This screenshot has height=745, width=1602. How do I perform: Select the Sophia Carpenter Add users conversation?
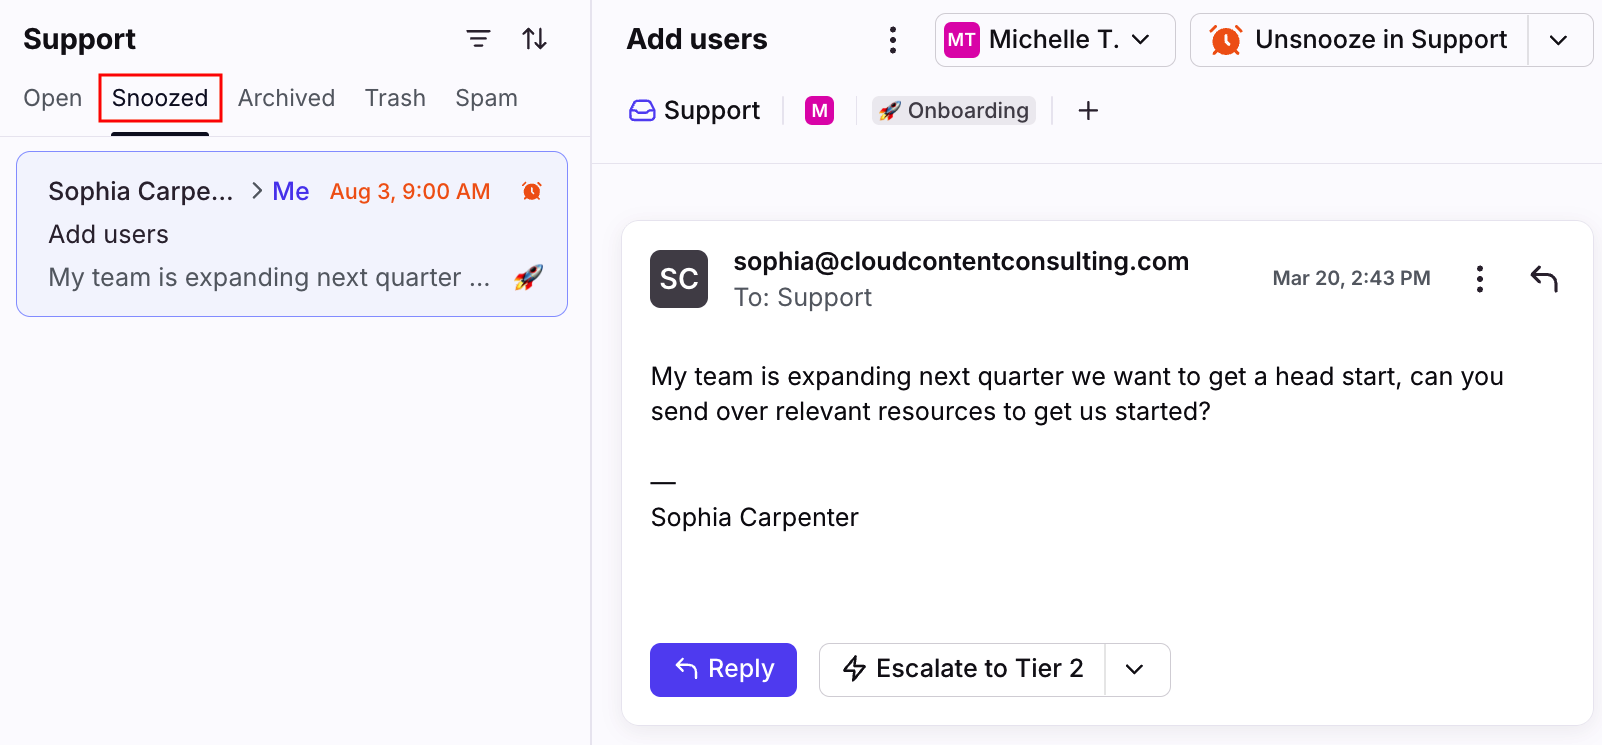click(x=292, y=234)
